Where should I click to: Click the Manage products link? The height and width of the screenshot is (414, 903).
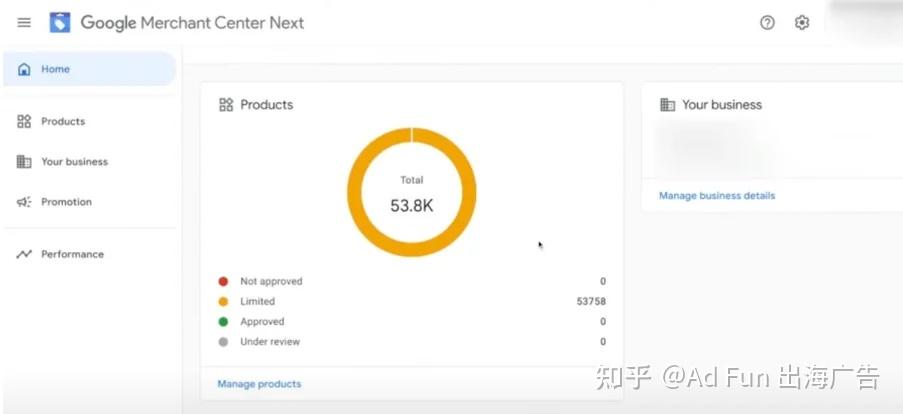pos(259,383)
